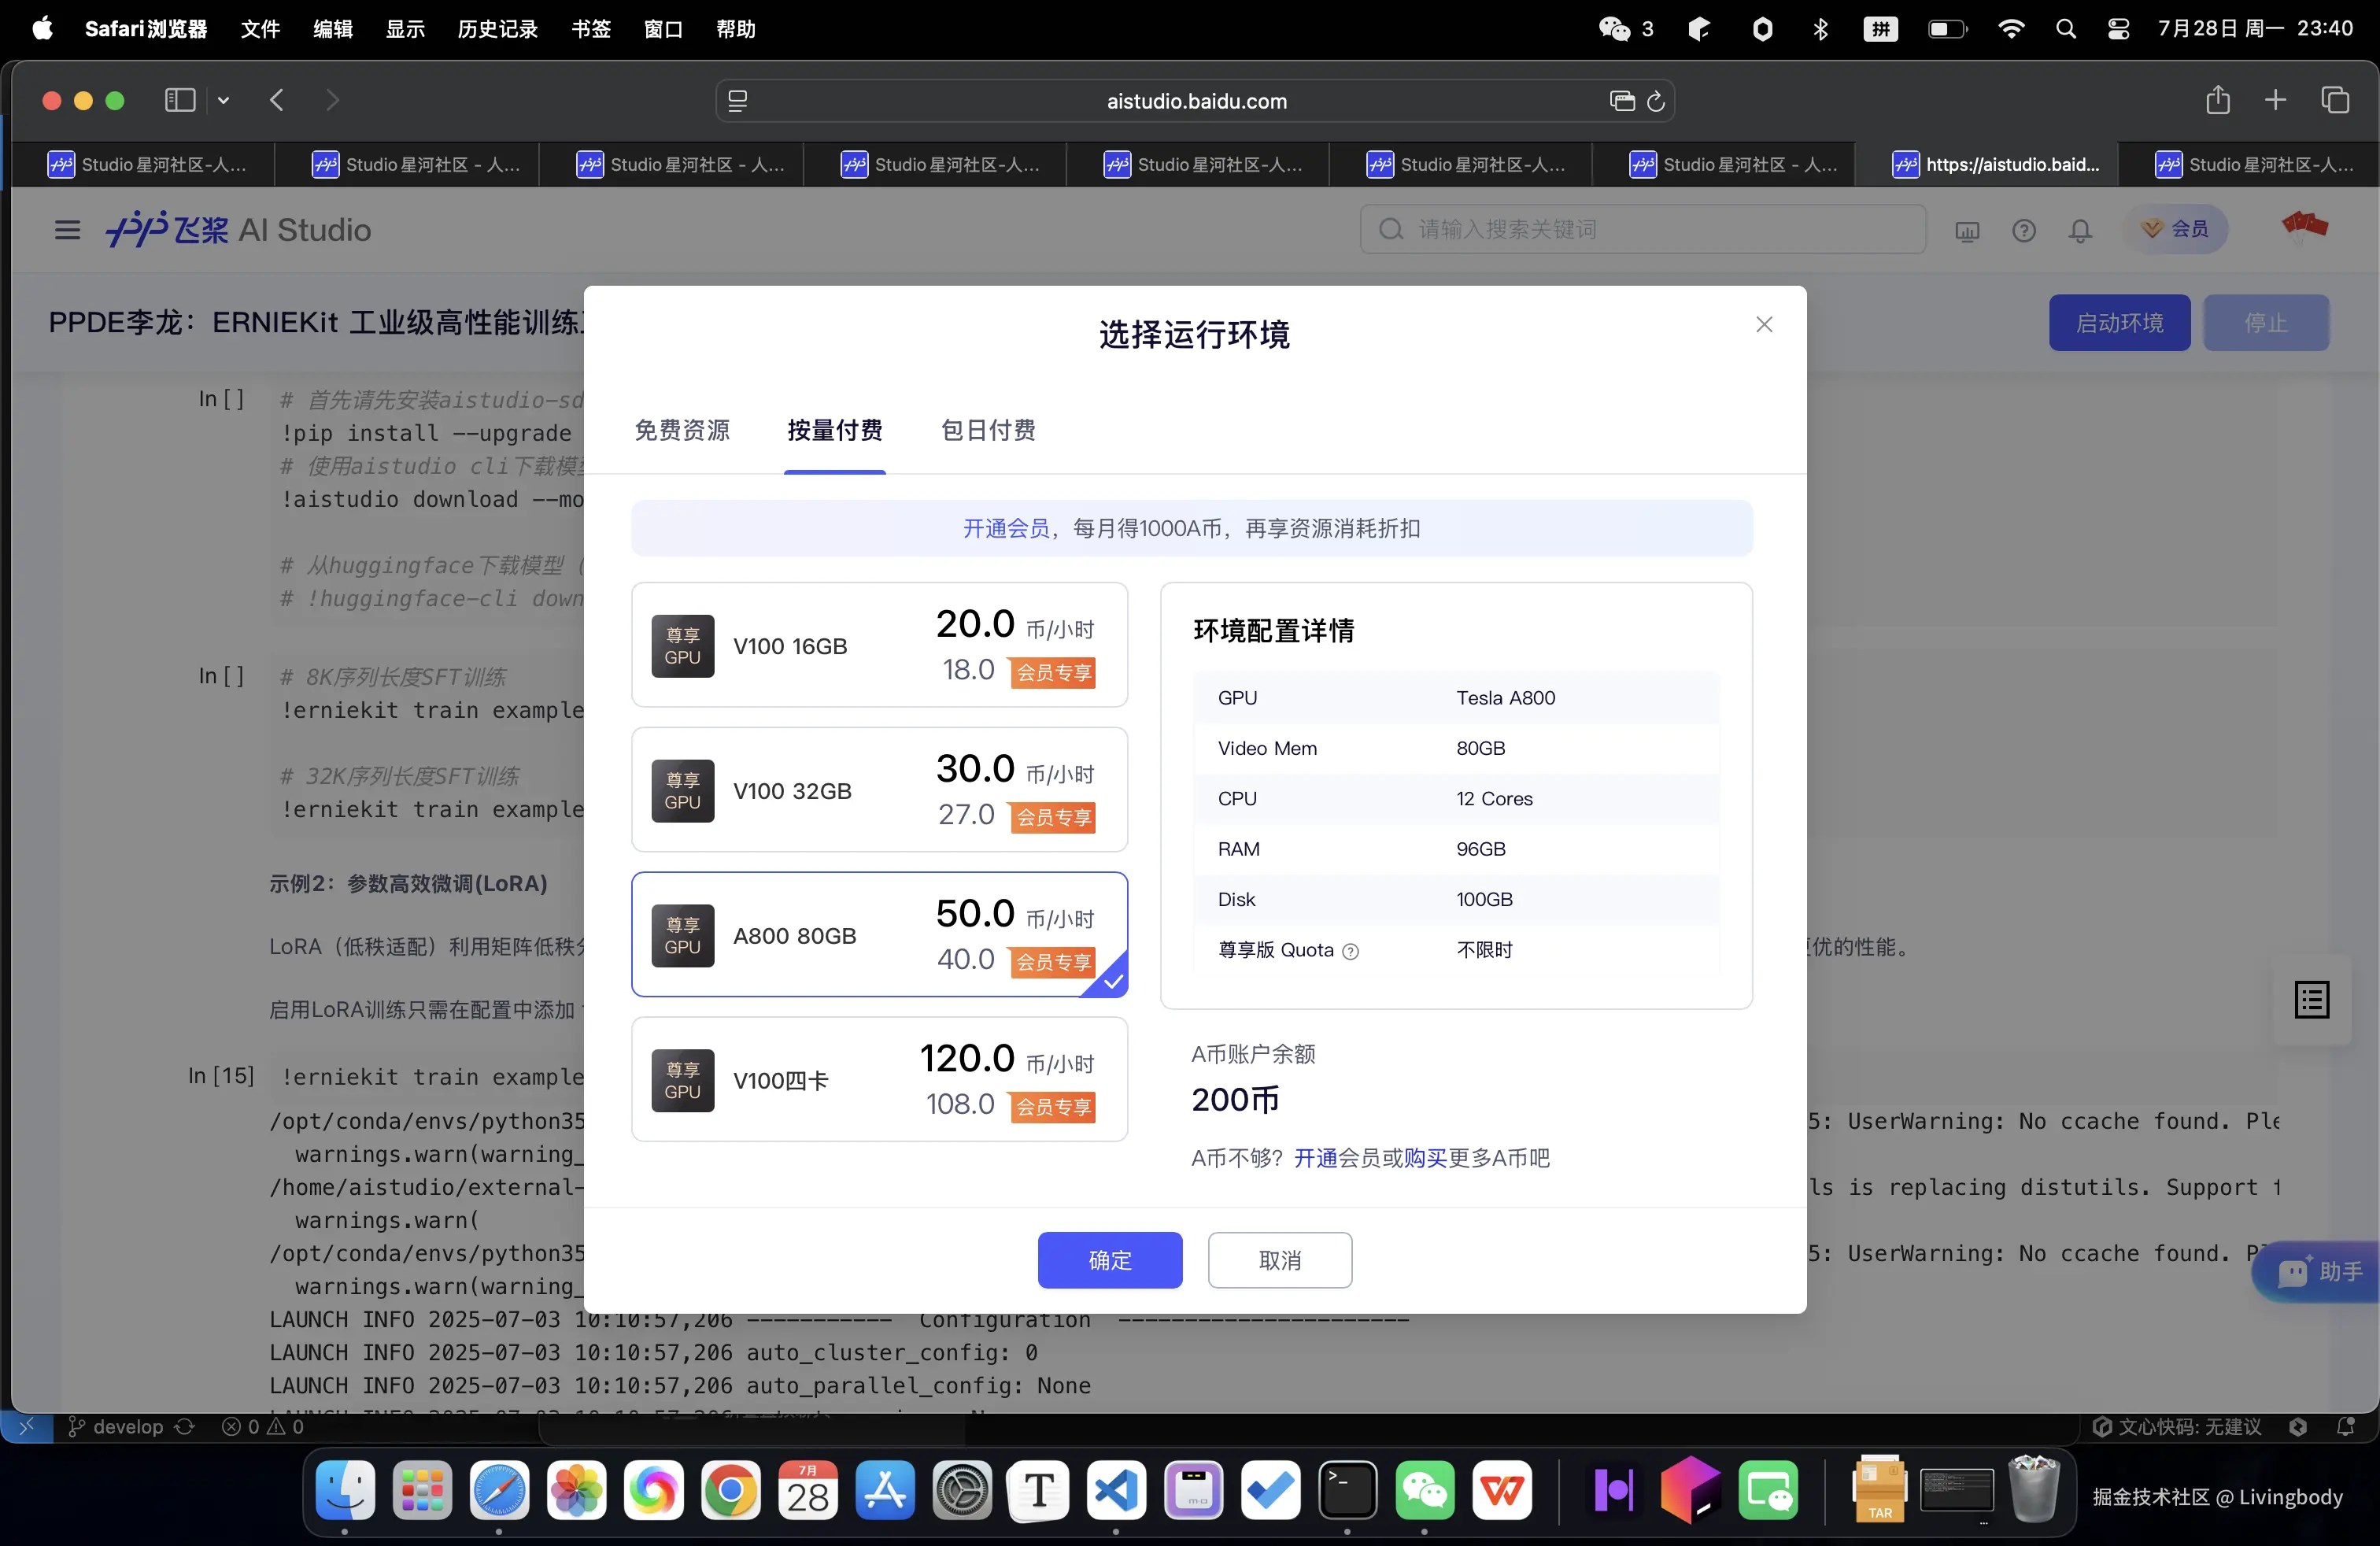The width and height of the screenshot is (2380, 1546).
Task: Switch to the 包日付费 tab
Action: pos(987,430)
